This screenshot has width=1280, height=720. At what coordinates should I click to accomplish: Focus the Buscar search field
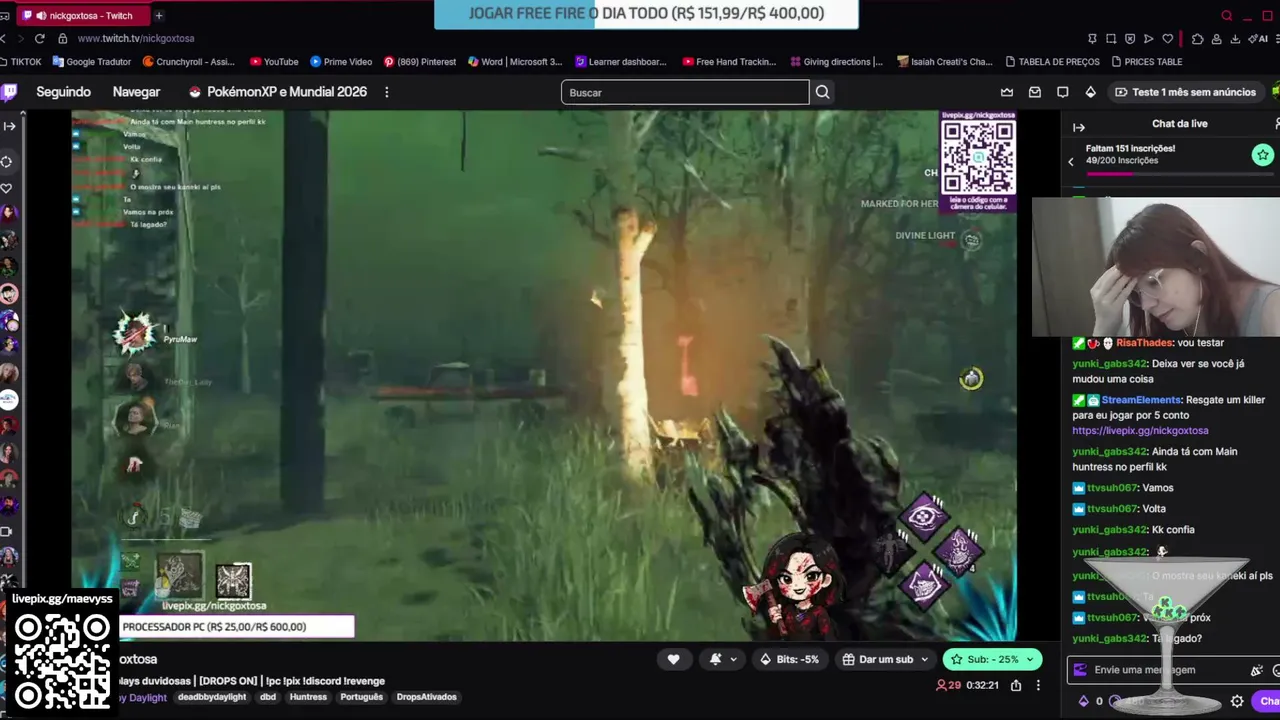click(685, 92)
